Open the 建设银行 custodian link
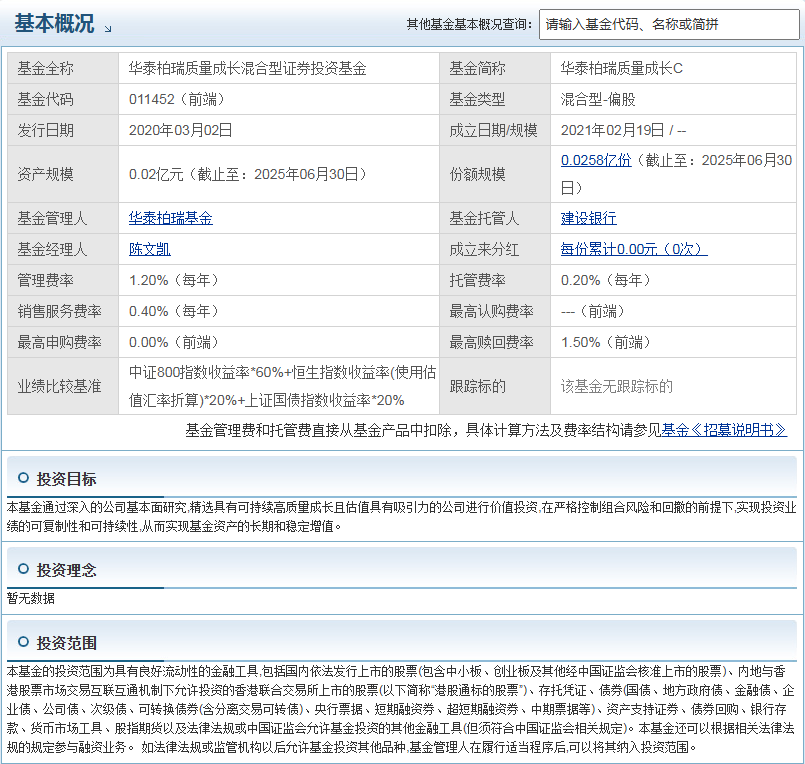 588,218
